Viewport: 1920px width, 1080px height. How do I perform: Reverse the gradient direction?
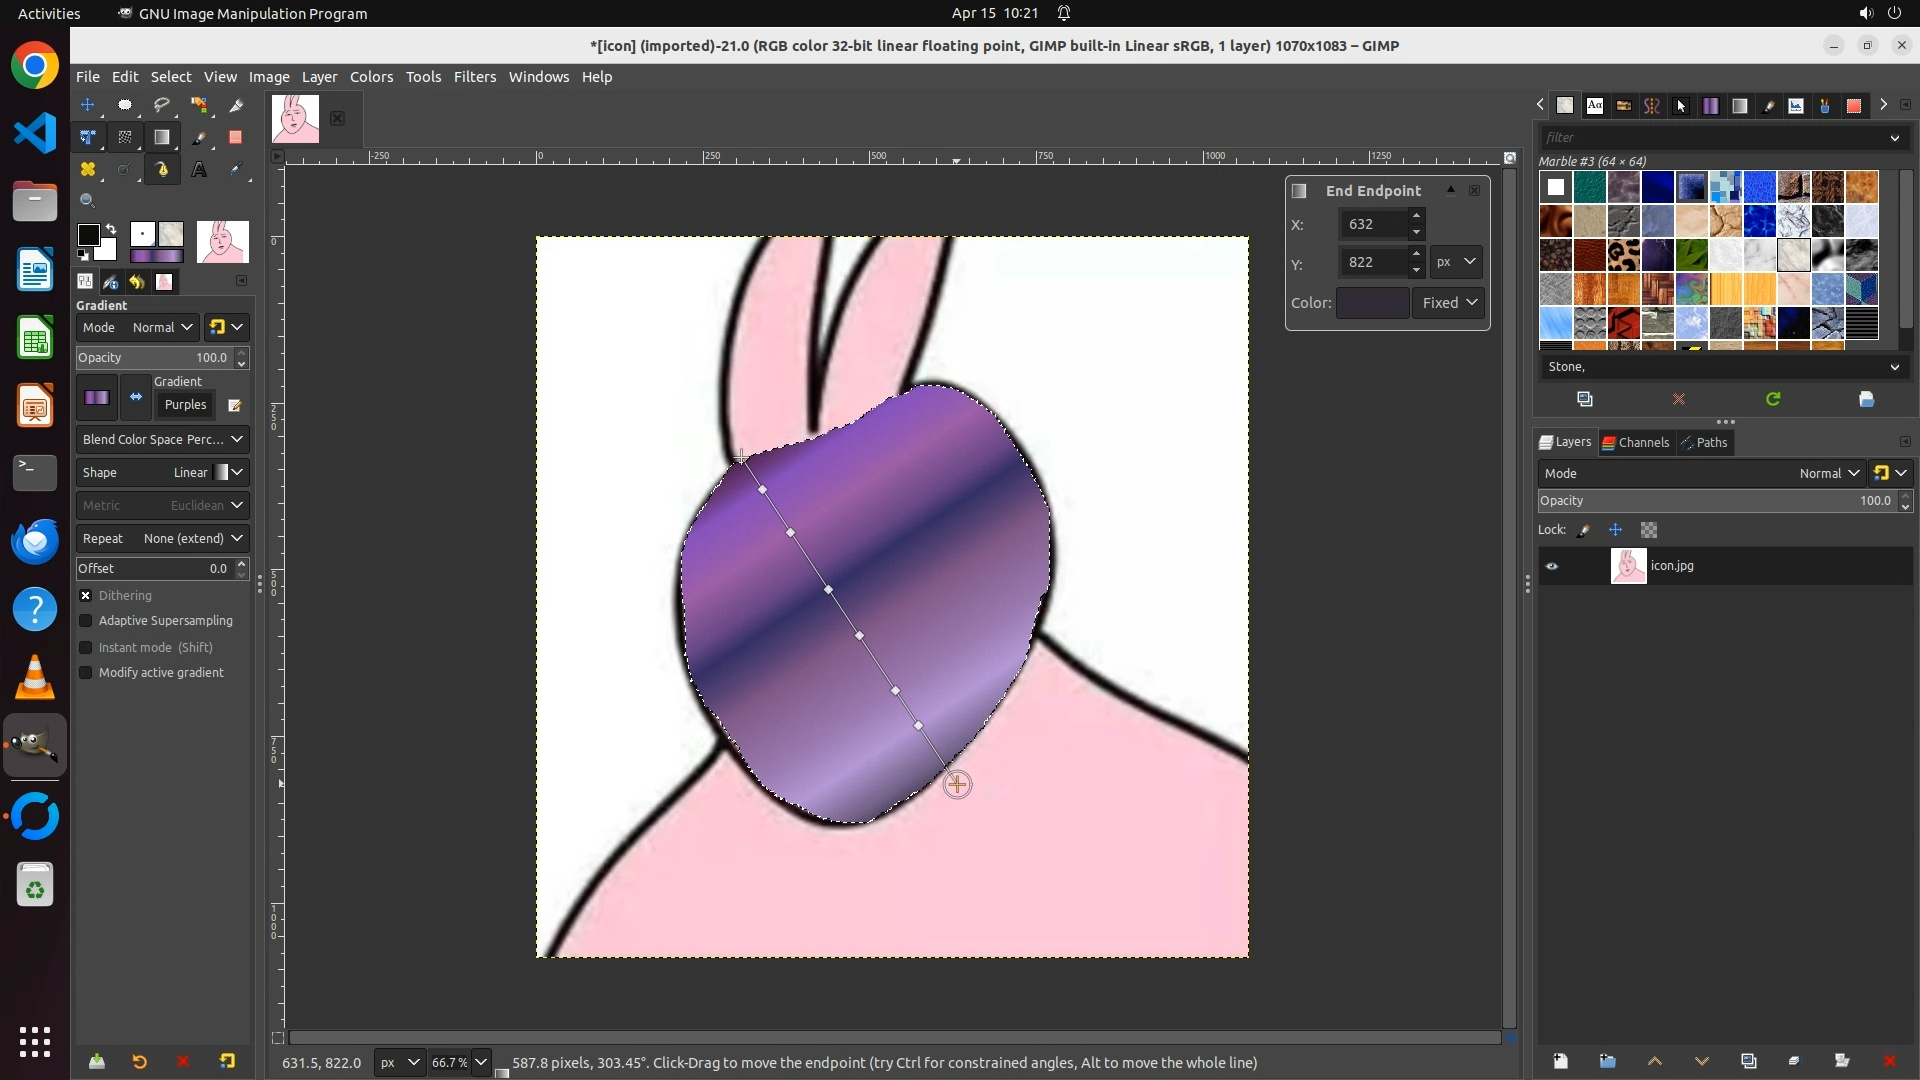[x=136, y=397]
